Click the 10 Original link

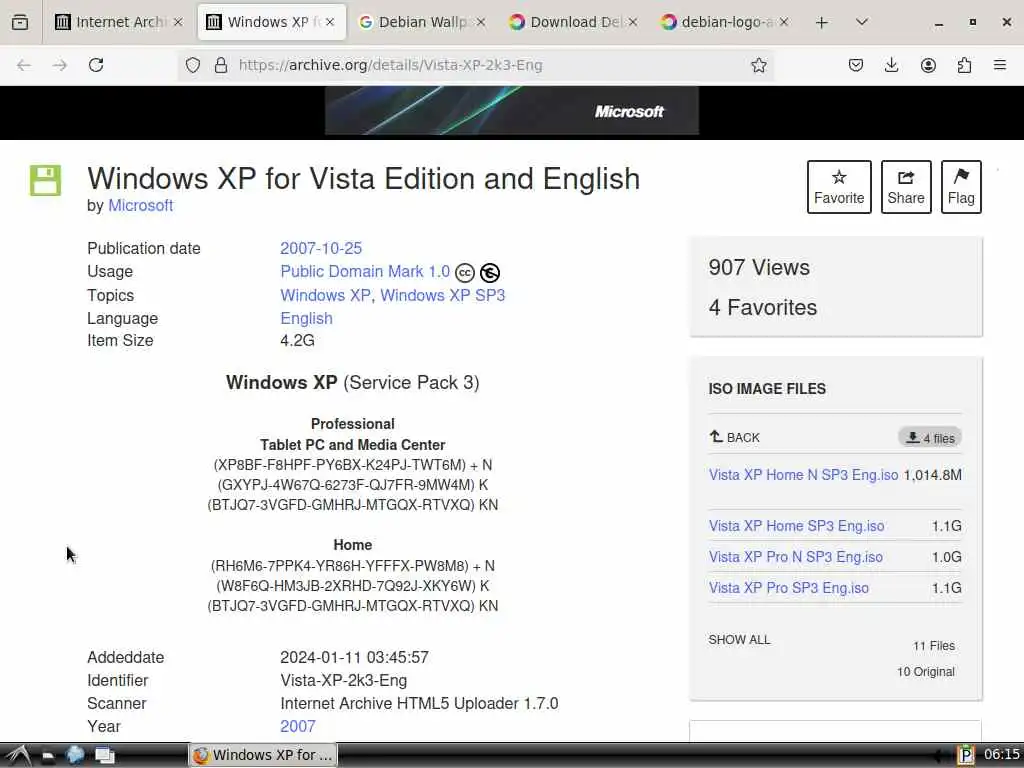(x=925, y=671)
